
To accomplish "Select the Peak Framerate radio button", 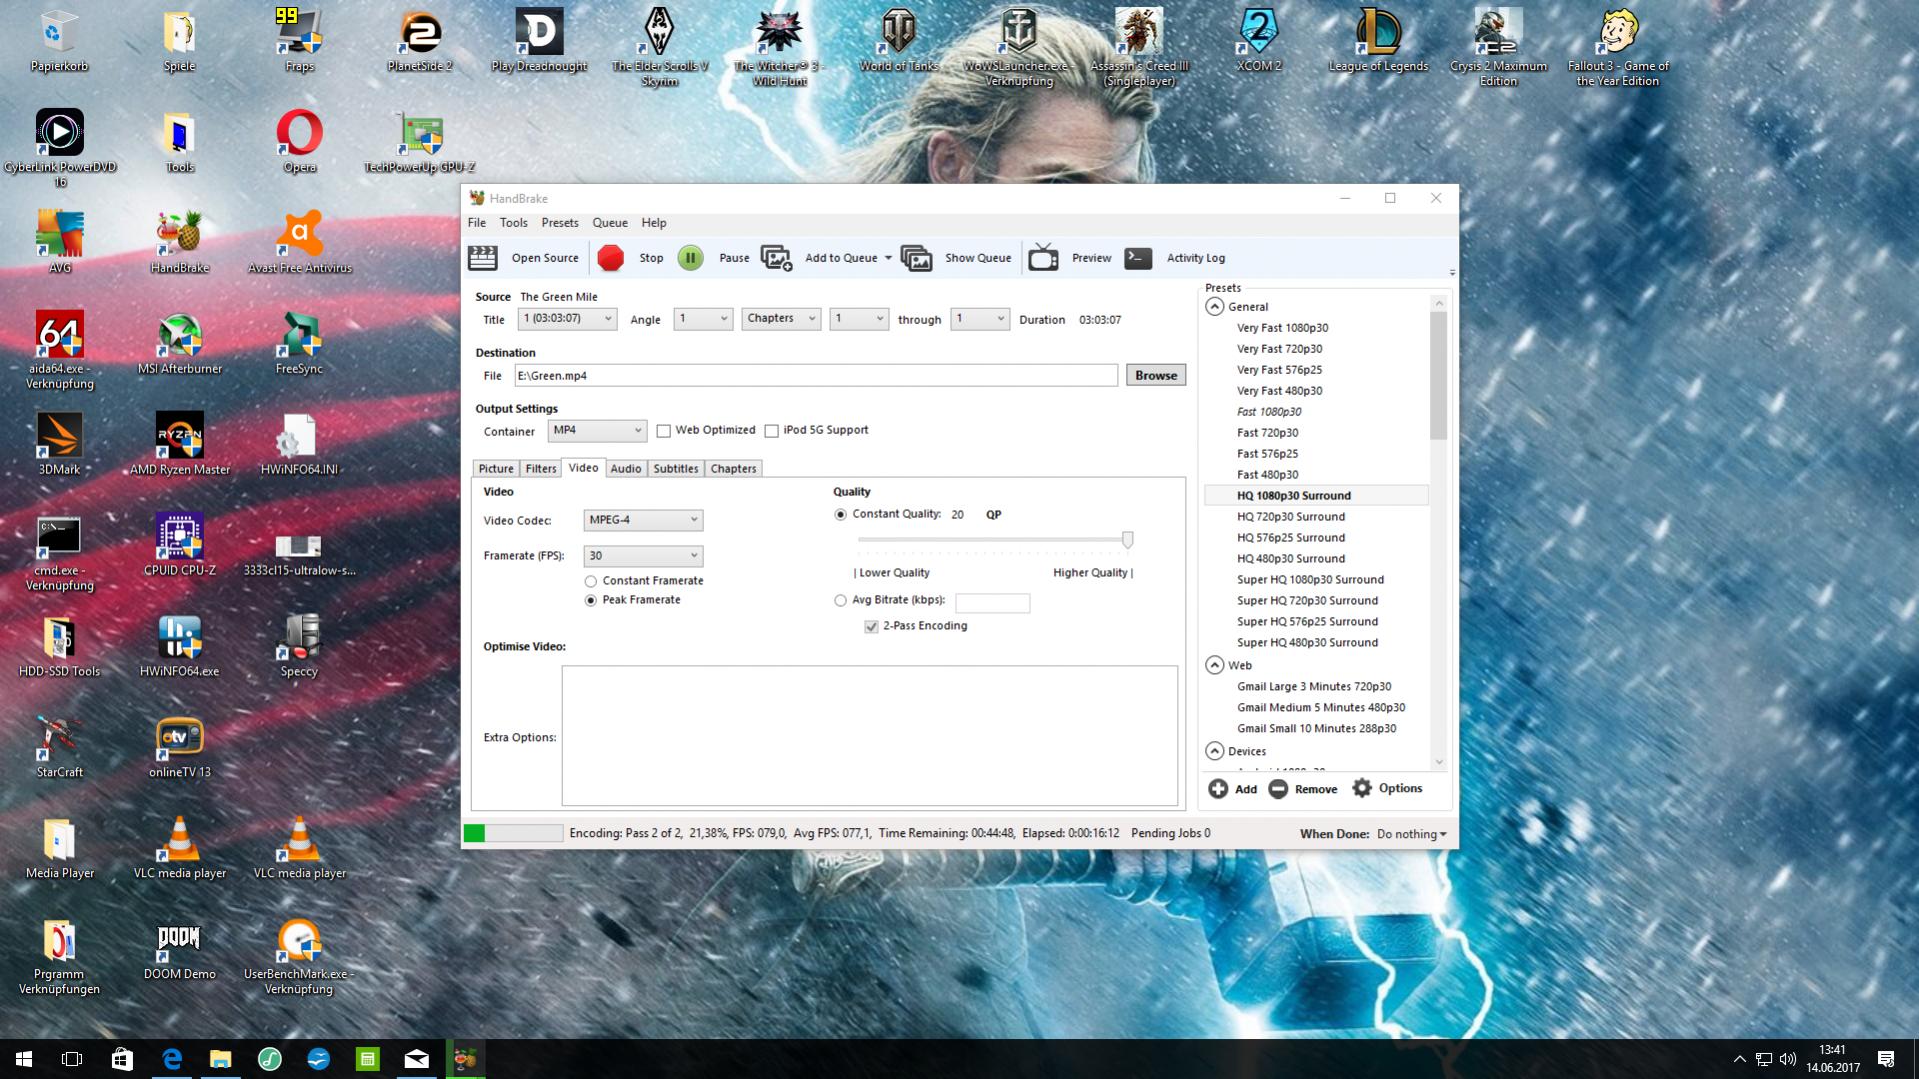I will [x=591, y=600].
